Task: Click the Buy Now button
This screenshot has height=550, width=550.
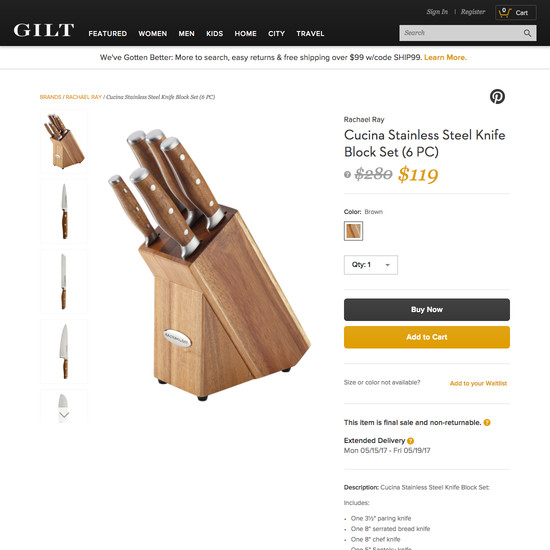Action: (427, 309)
